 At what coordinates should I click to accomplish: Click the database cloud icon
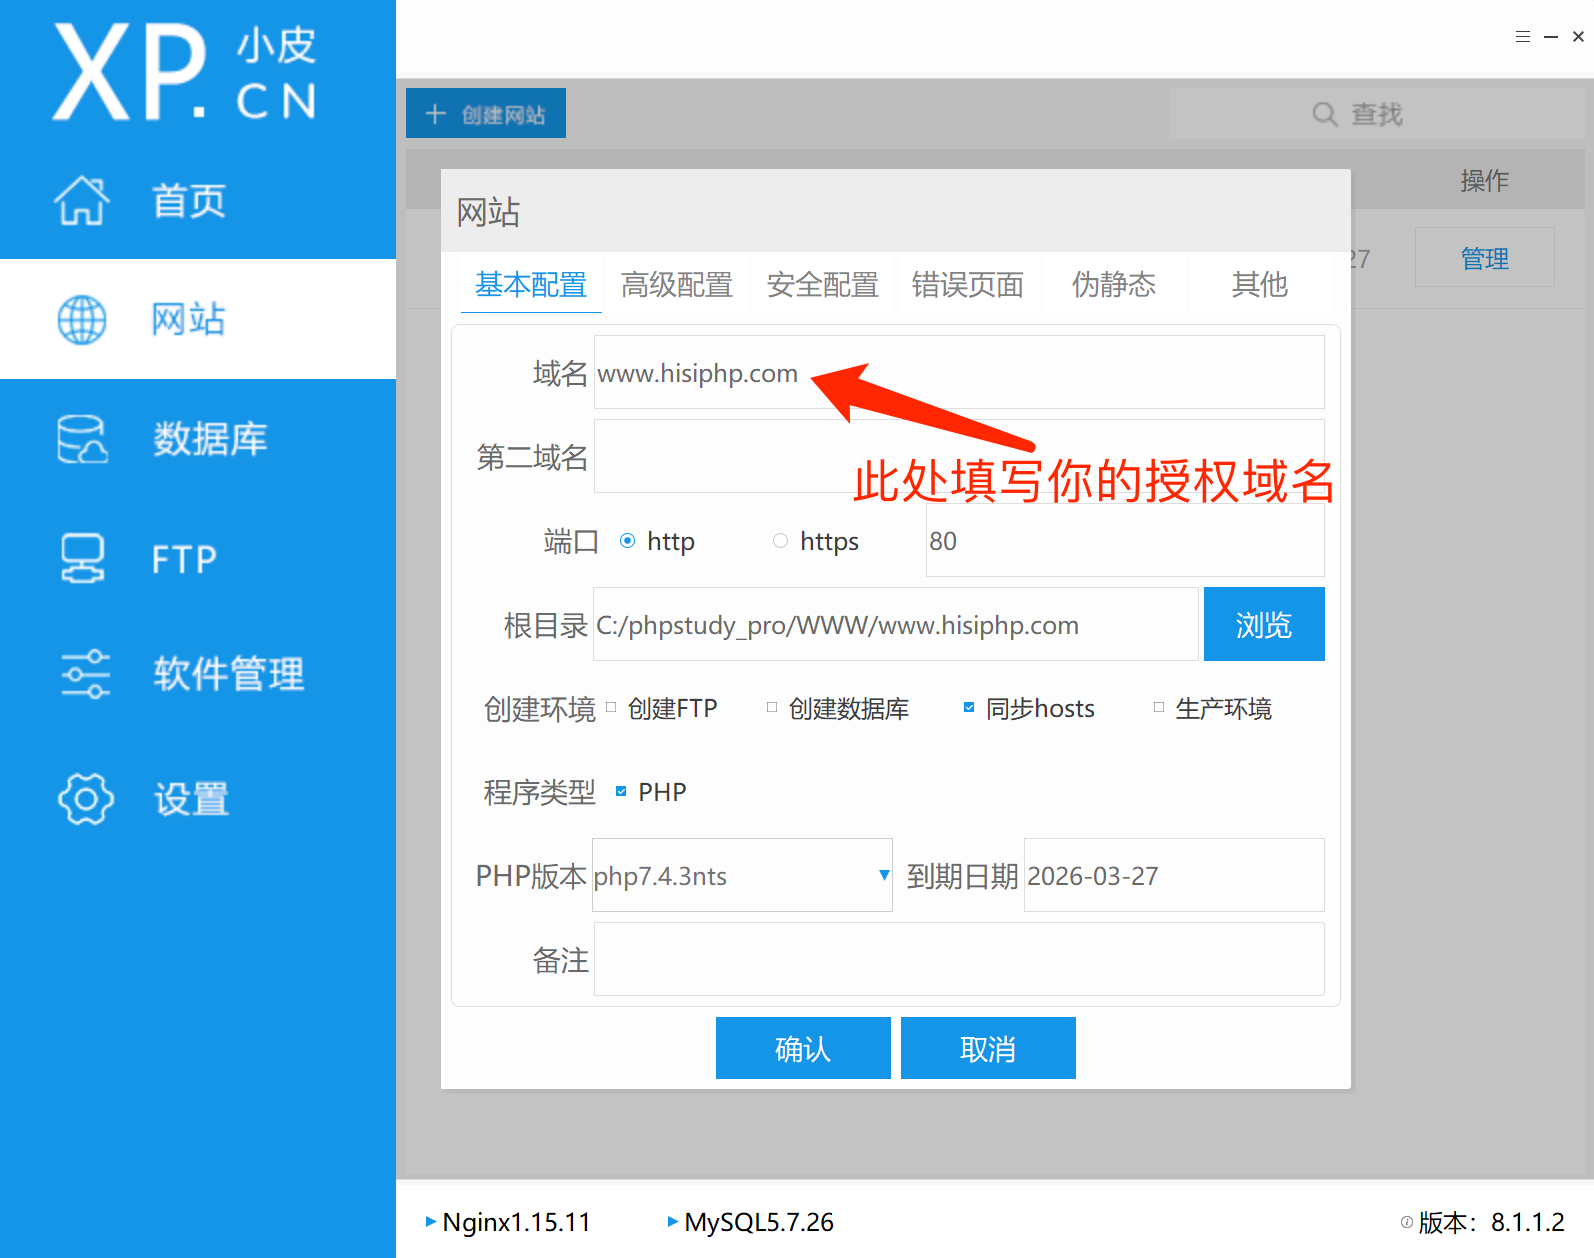(x=82, y=439)
